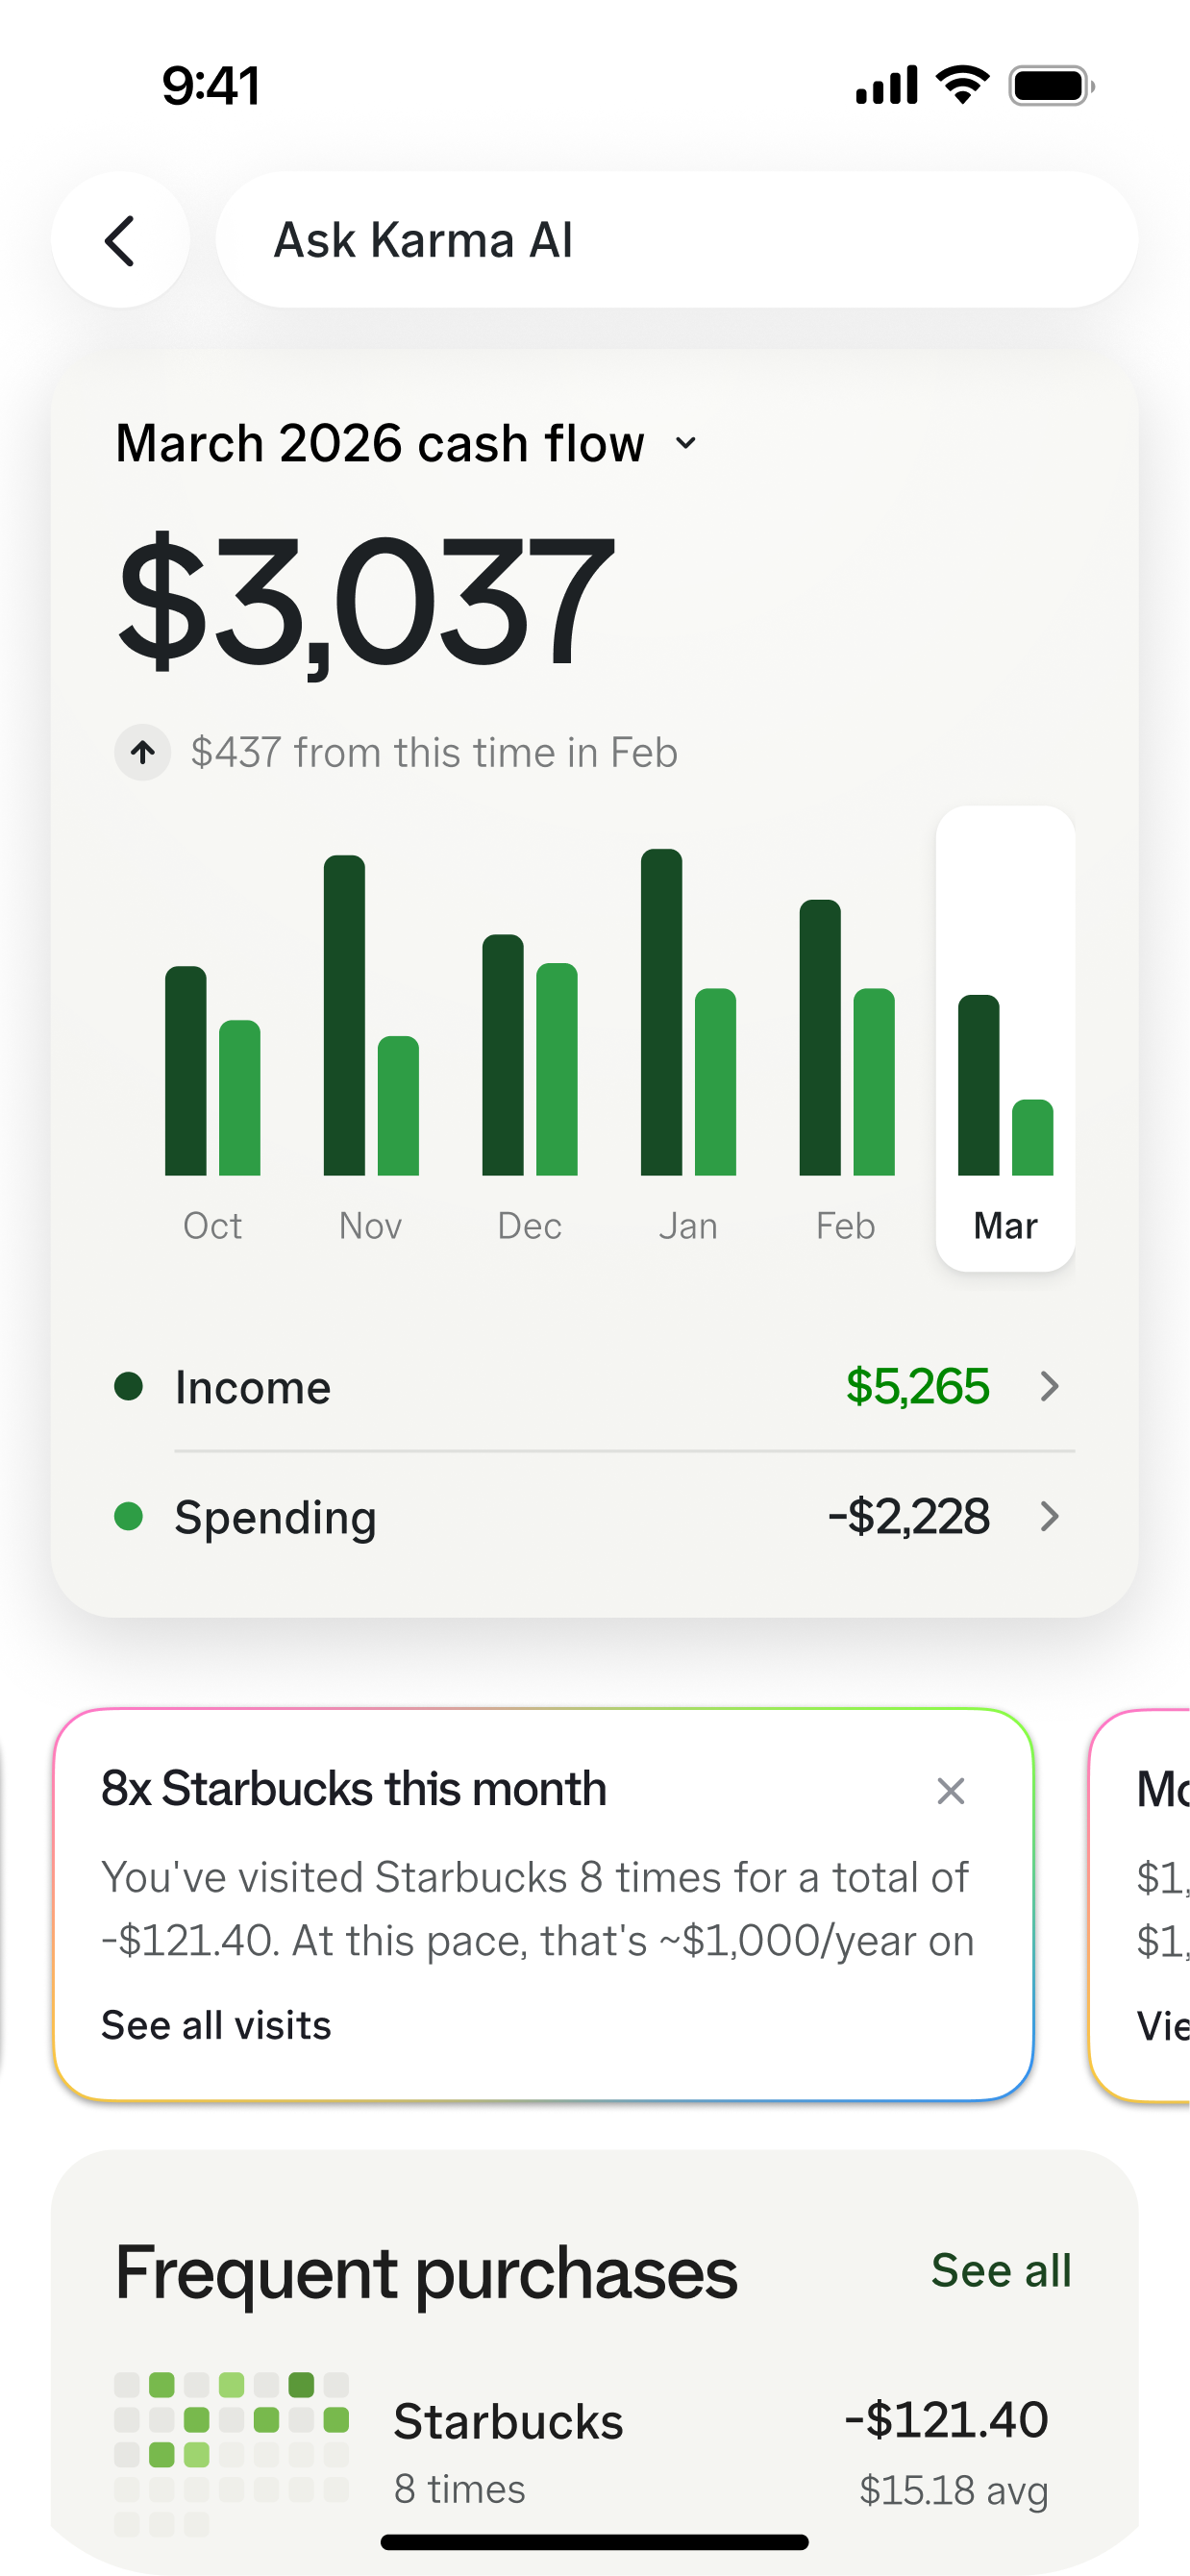Select the highlighted Mar month
The width and height of the screenshot is (1190, 2576).
[1005, 1038]
